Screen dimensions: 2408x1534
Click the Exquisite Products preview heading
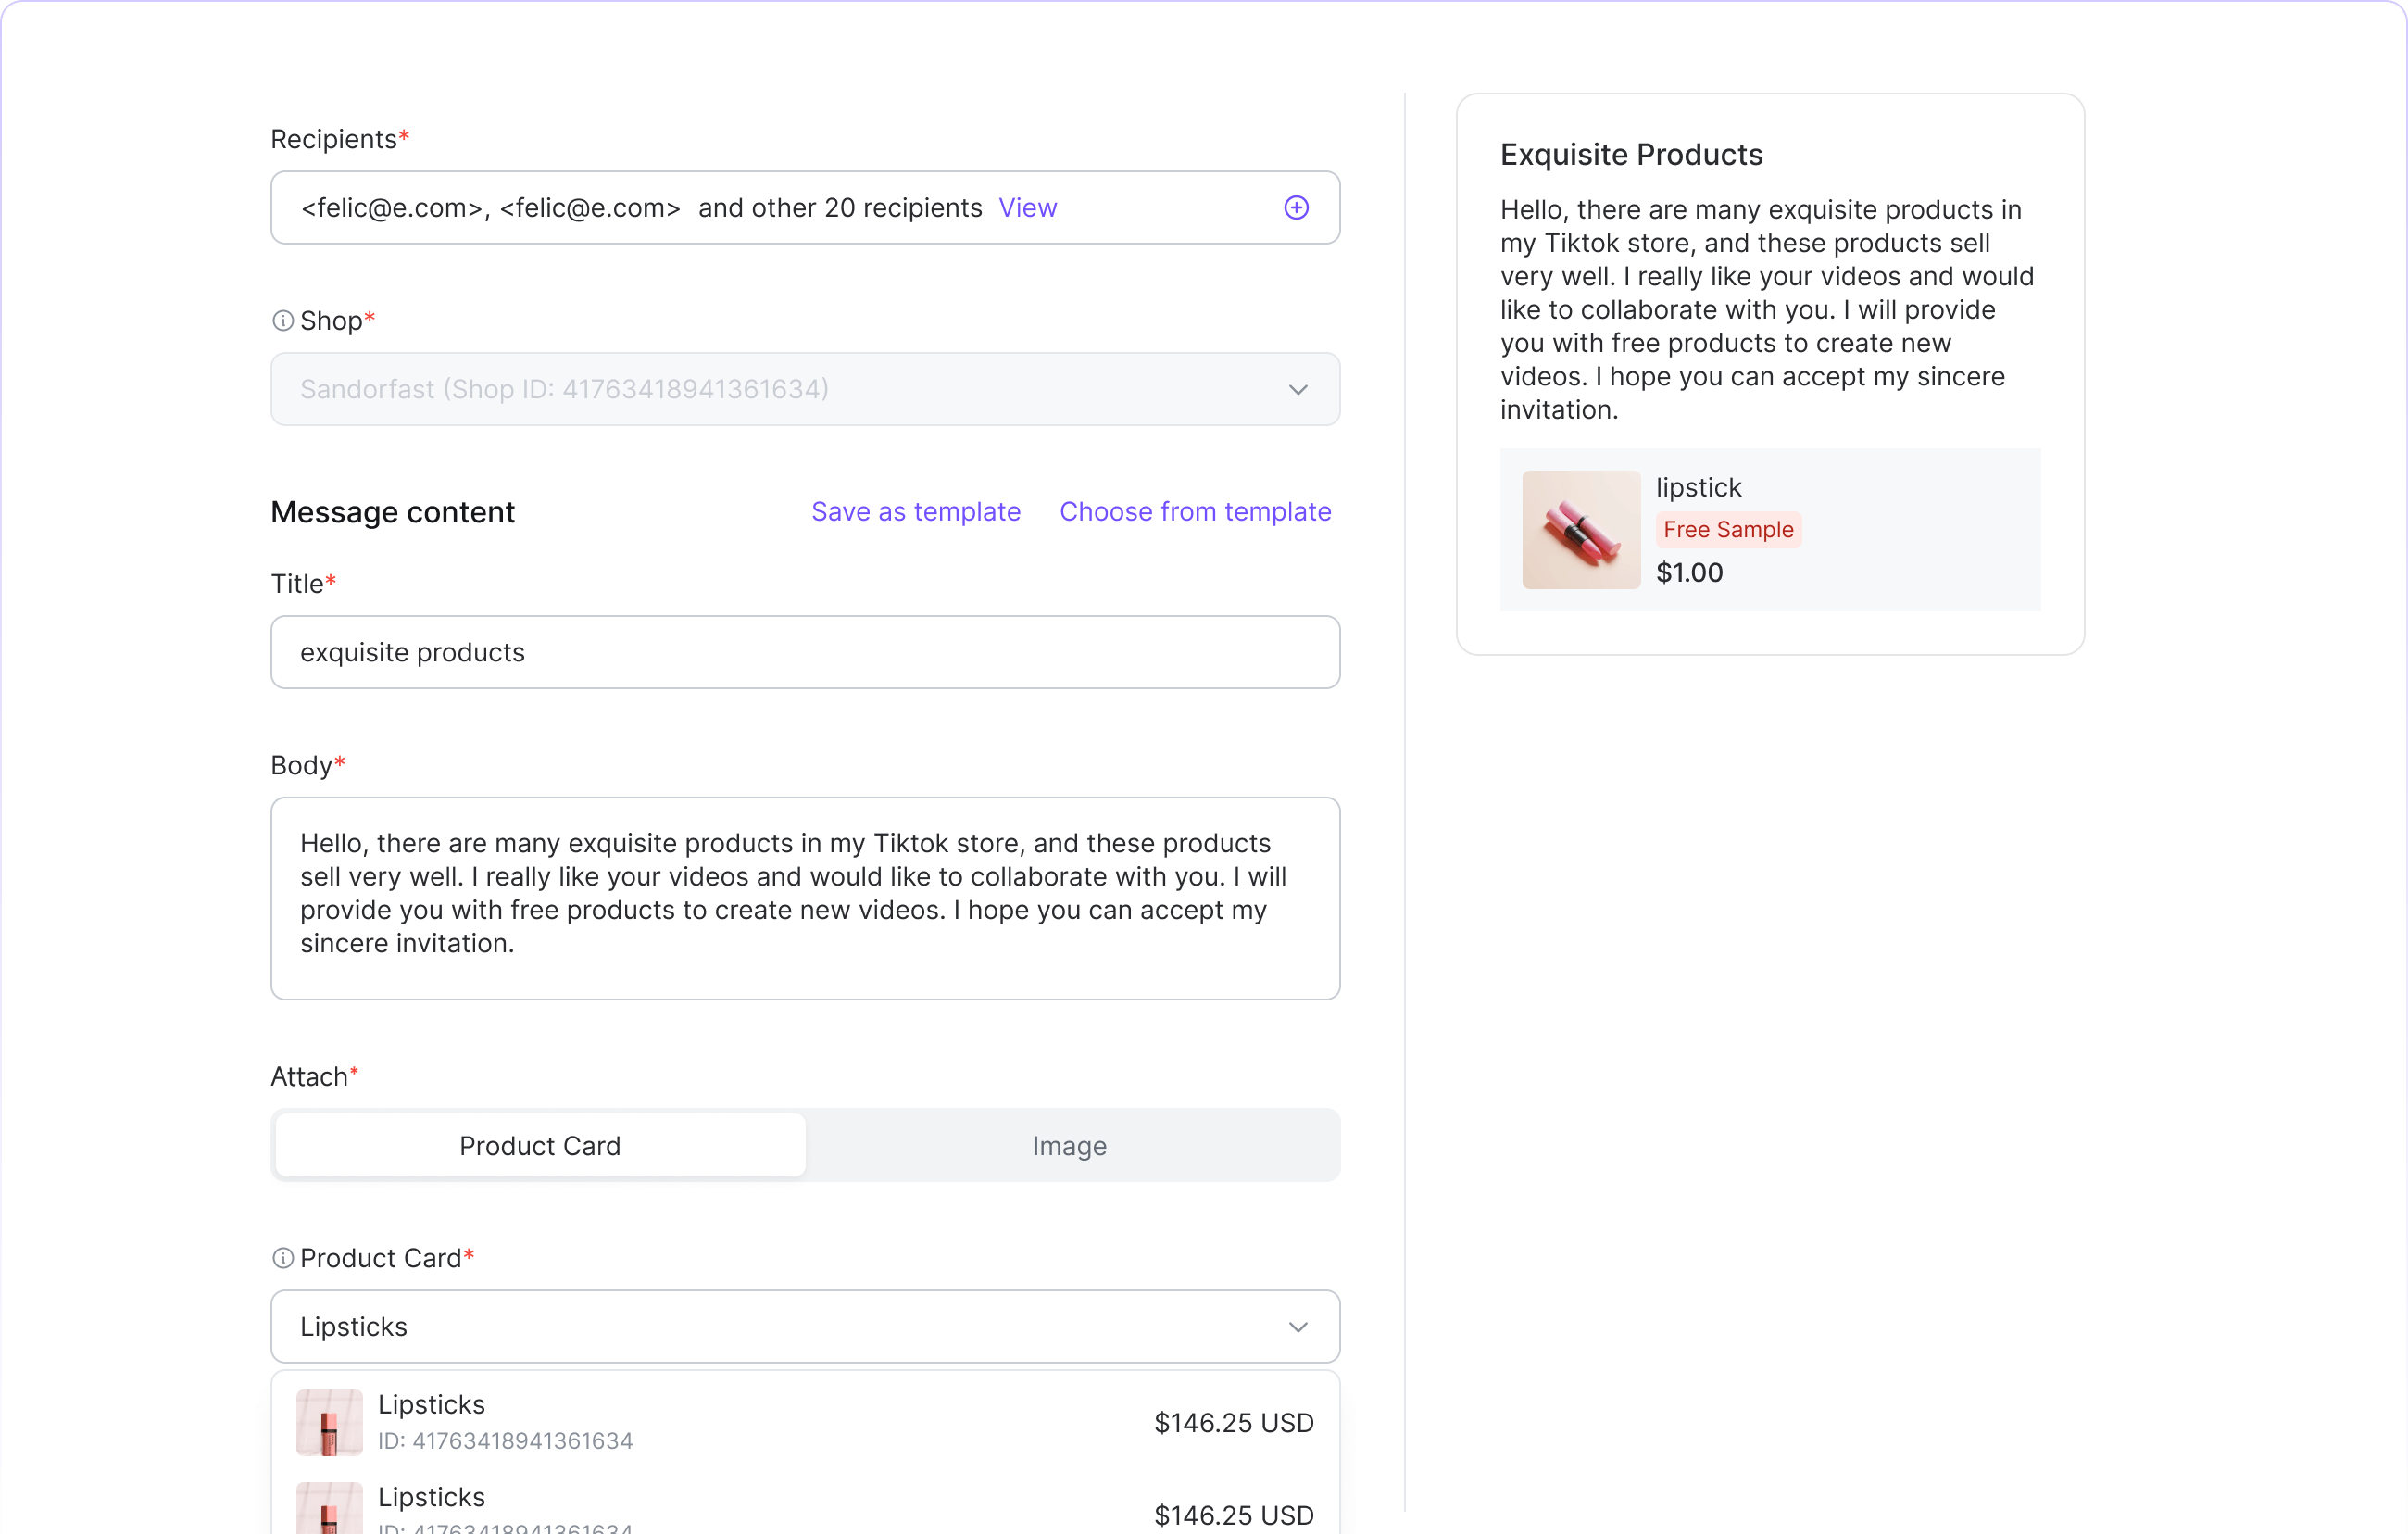(x=1631, y=154)
